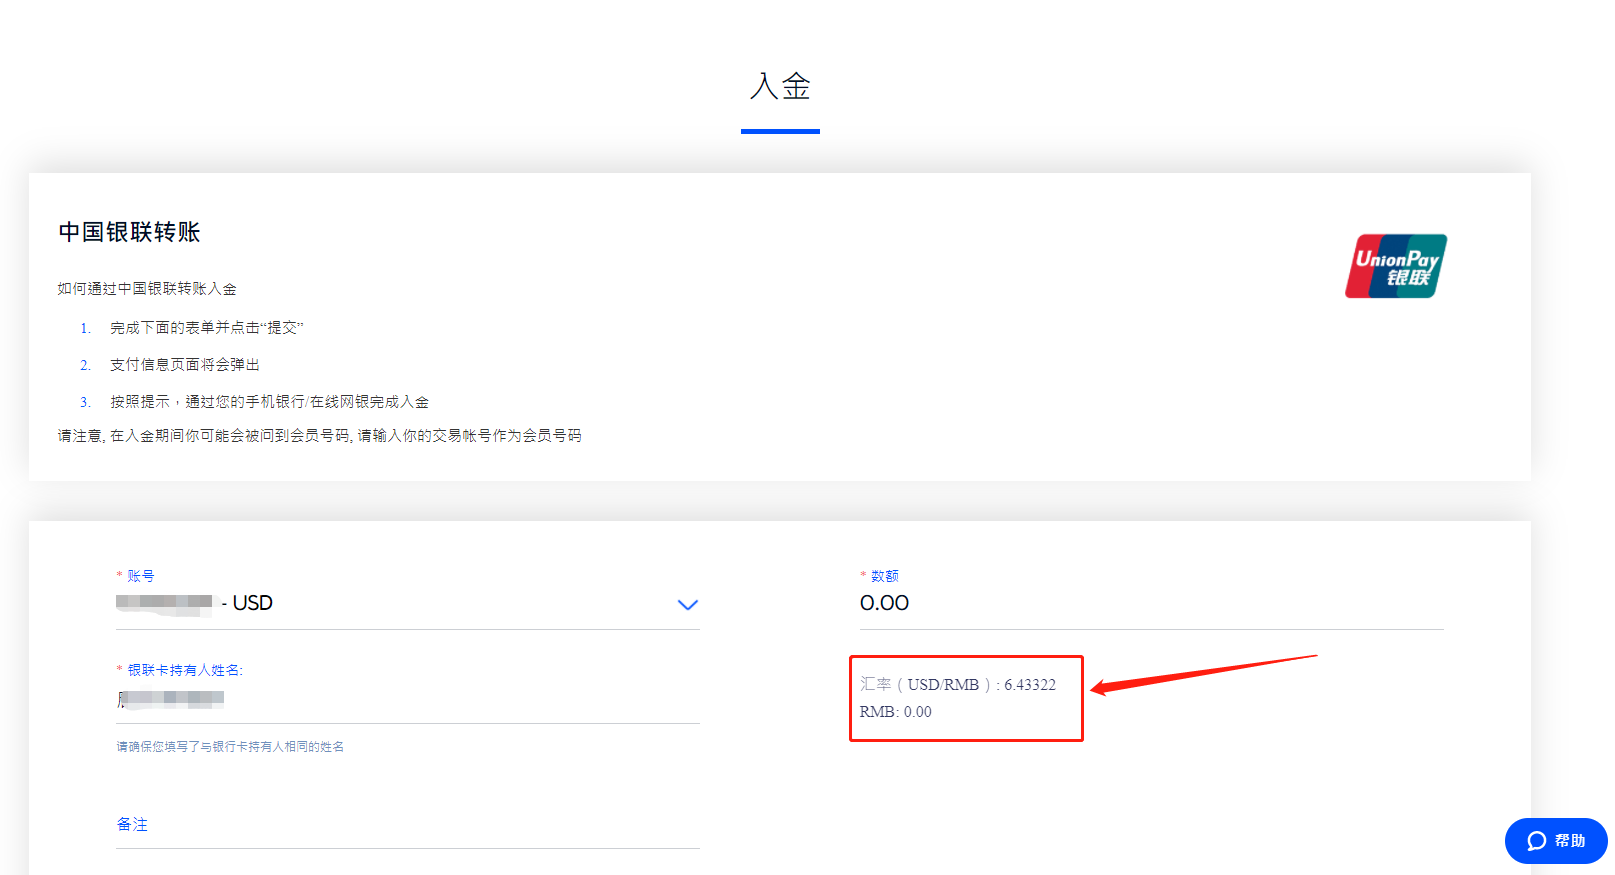Click the 银联卡持有人姓名 field label
This screenshot has width=1615, height=875.
185,670
